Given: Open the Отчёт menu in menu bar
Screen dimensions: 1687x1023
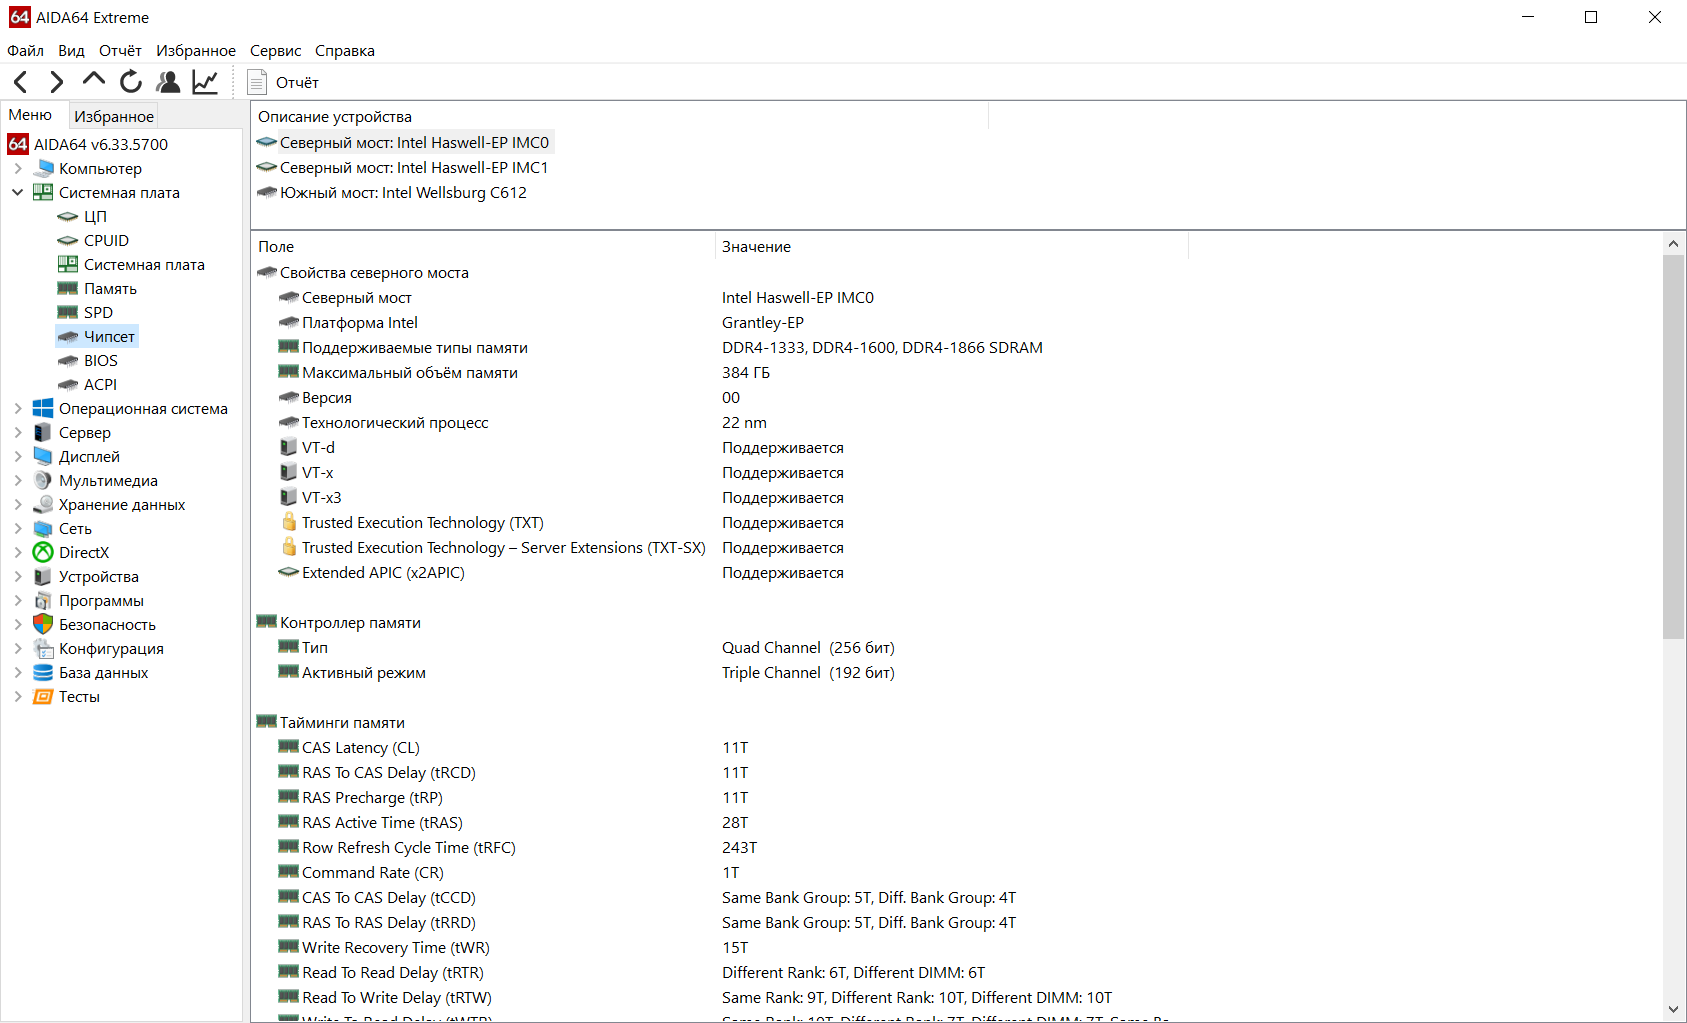Looking at the screenshot, I should pos(120,51).
